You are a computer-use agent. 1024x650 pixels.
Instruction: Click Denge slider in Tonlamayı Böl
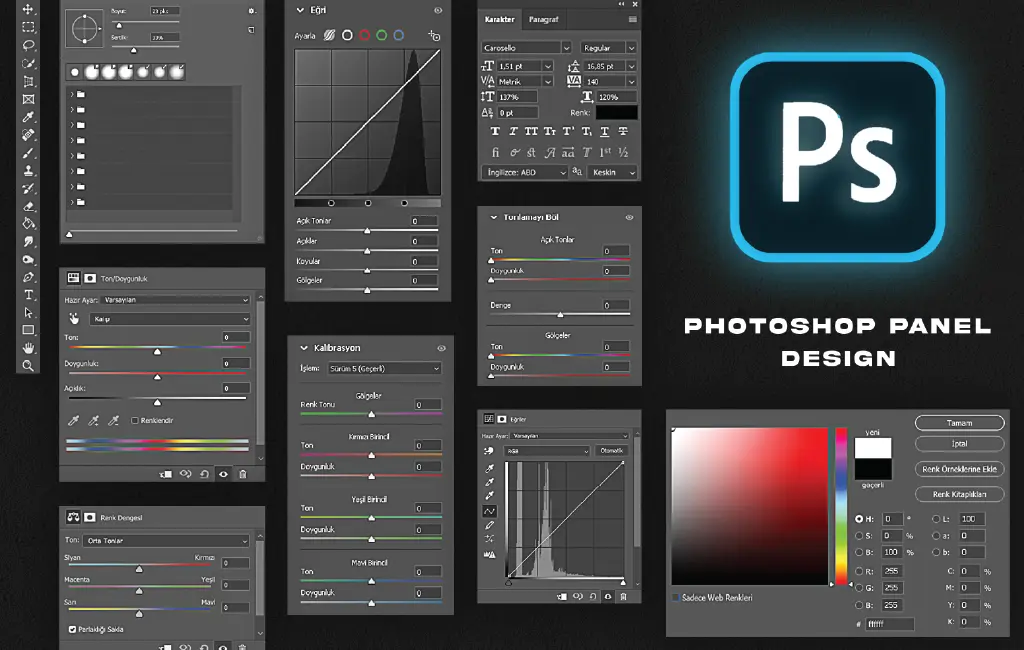(x=560, y=315)
